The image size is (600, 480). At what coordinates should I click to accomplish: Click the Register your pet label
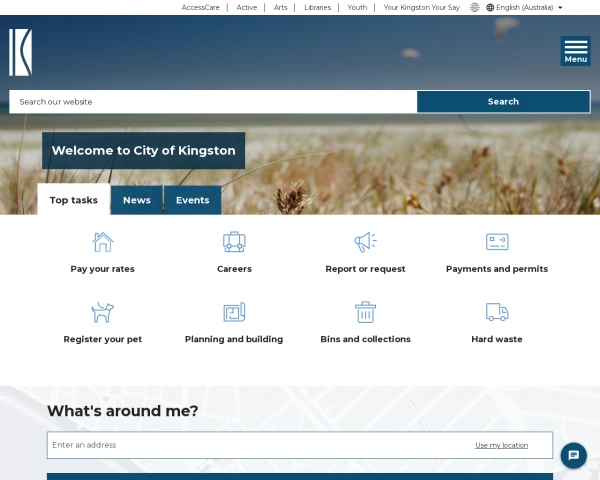pos(103,339)
